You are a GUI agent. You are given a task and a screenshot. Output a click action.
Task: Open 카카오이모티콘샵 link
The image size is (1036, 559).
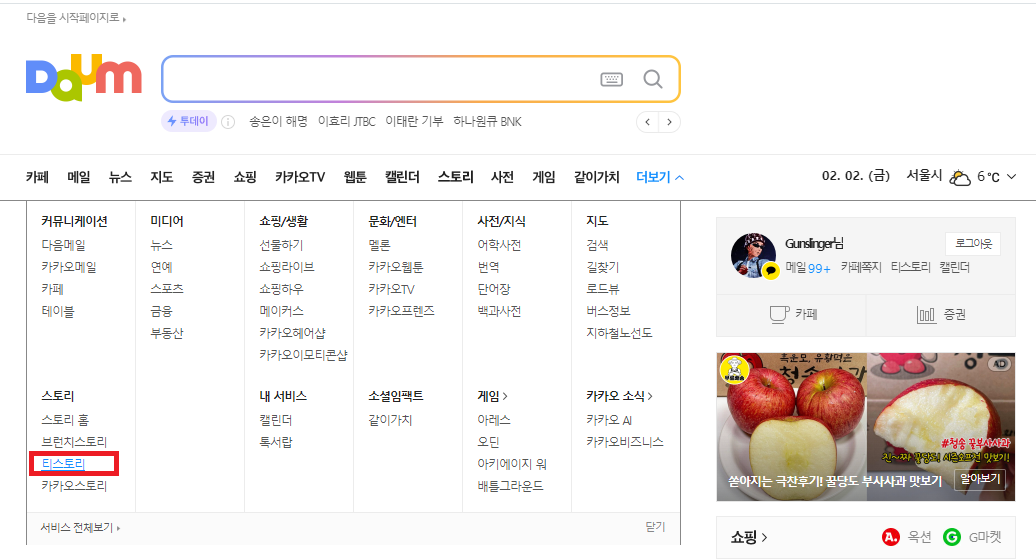(x=303, y=355)
